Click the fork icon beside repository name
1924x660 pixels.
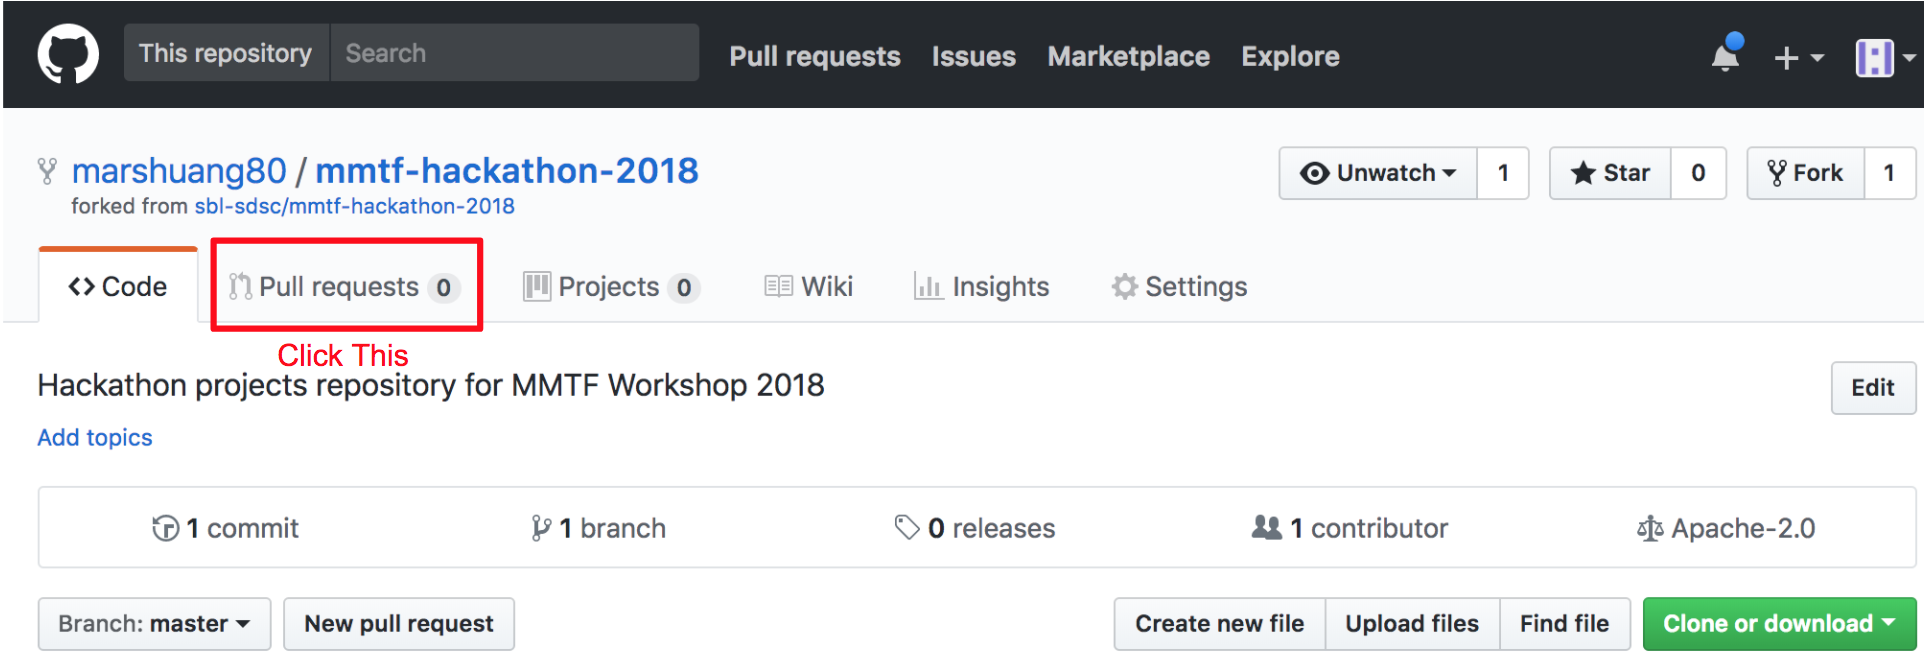(47, 171)
